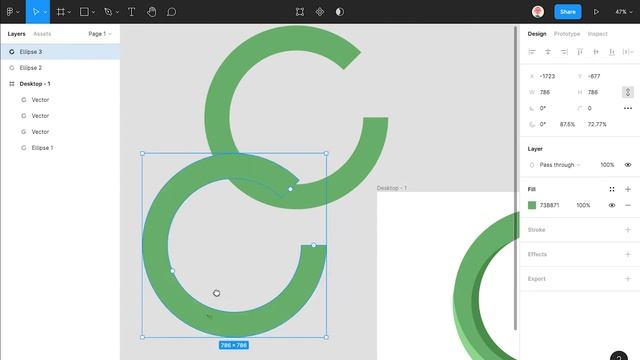Click the Align bottom icon
Viewport: 640px width, 360px height.
click(612, 52)
